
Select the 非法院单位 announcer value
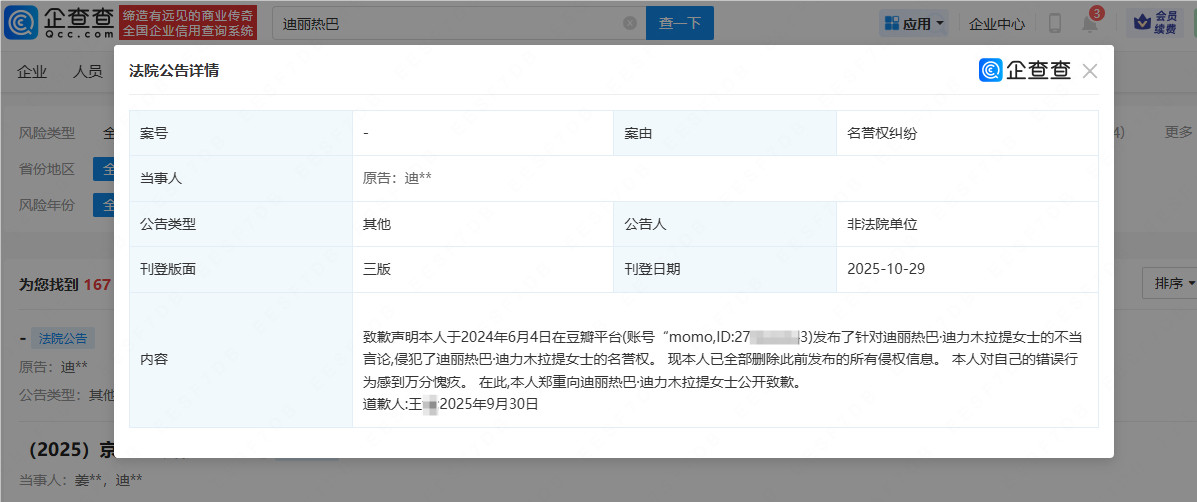(882, 224)
